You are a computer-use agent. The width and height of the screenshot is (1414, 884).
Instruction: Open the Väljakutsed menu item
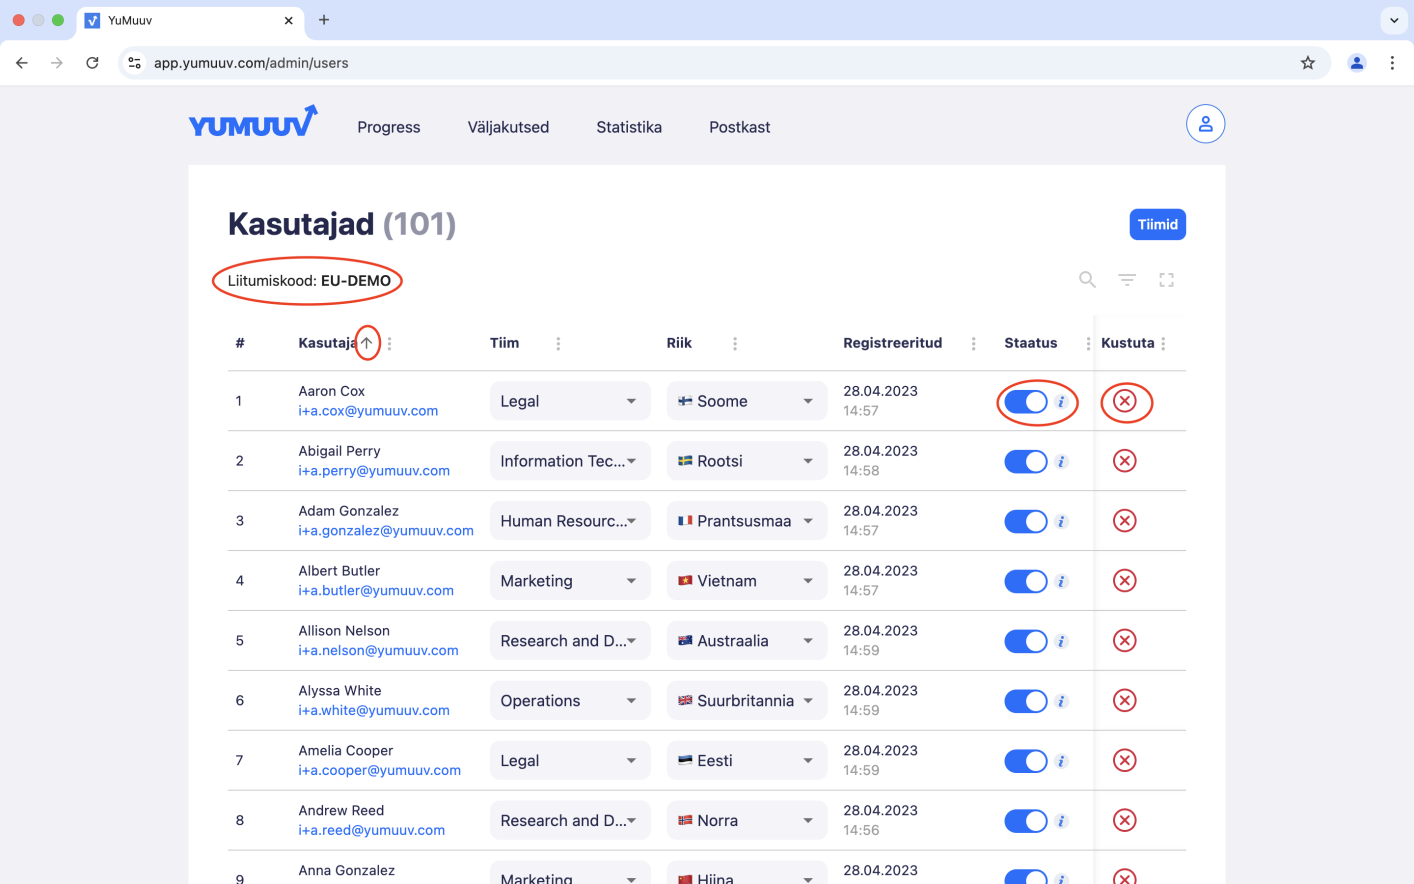click(508, 127)
